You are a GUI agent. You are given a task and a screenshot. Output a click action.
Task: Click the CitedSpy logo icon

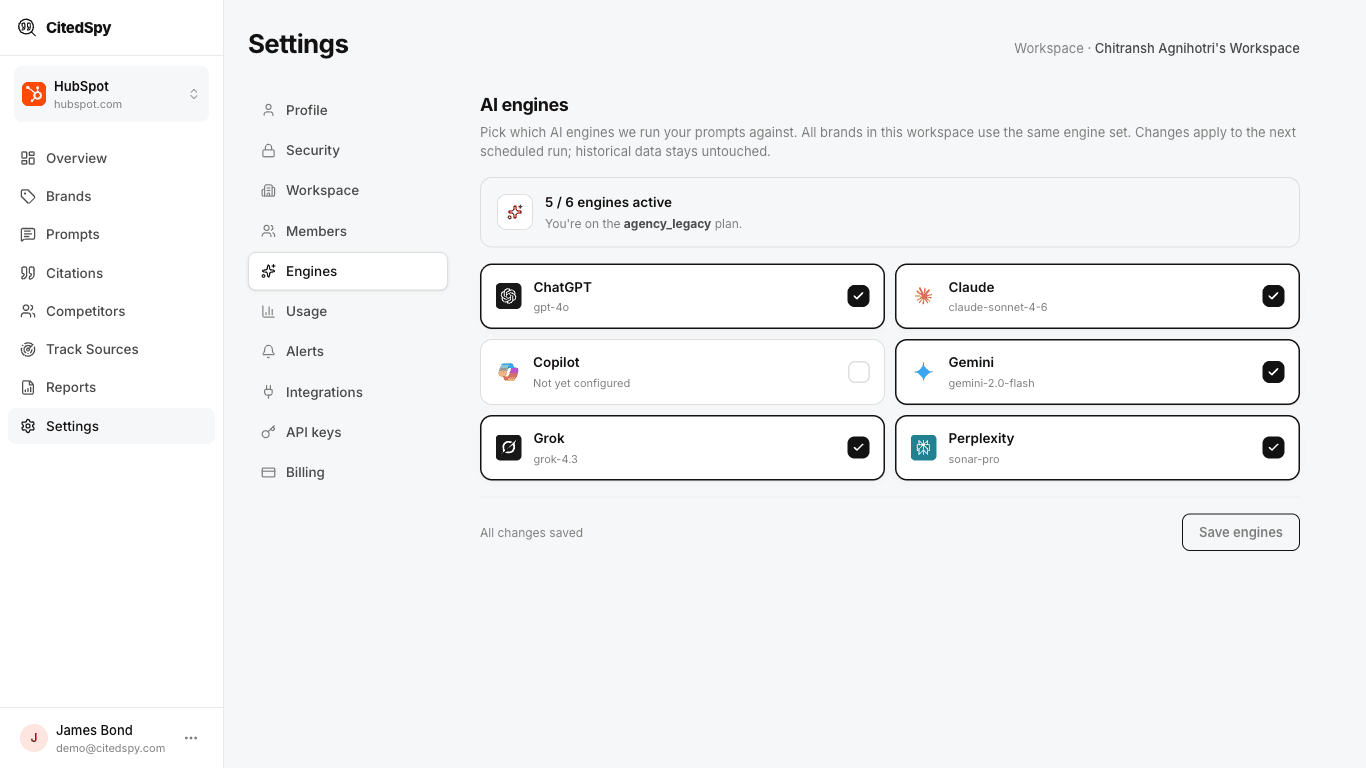pos(27,27)
